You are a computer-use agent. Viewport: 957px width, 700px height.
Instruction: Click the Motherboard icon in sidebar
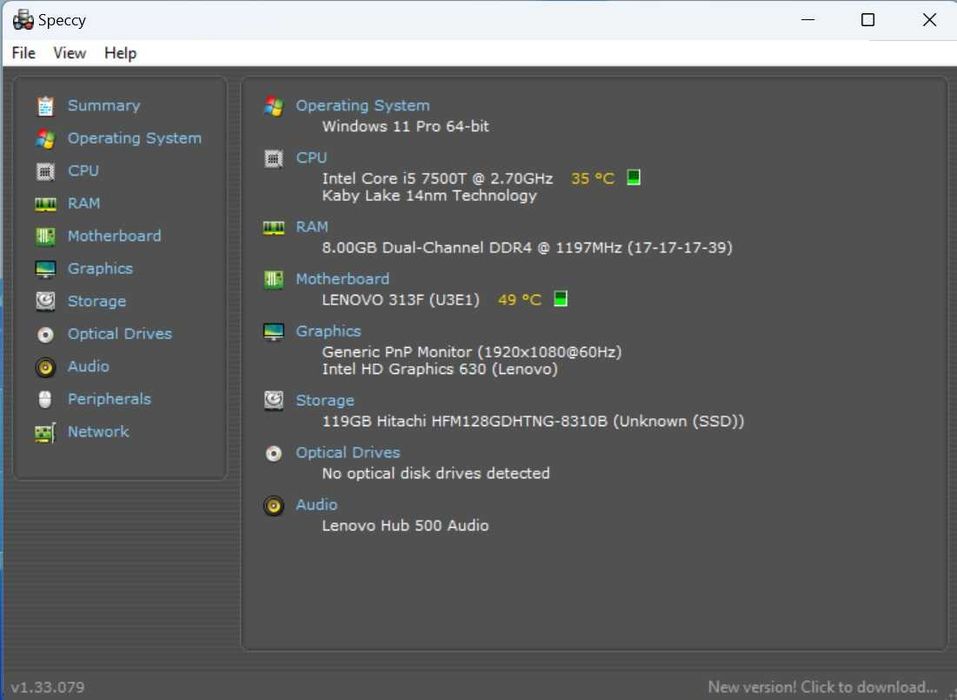click(45, 236)
